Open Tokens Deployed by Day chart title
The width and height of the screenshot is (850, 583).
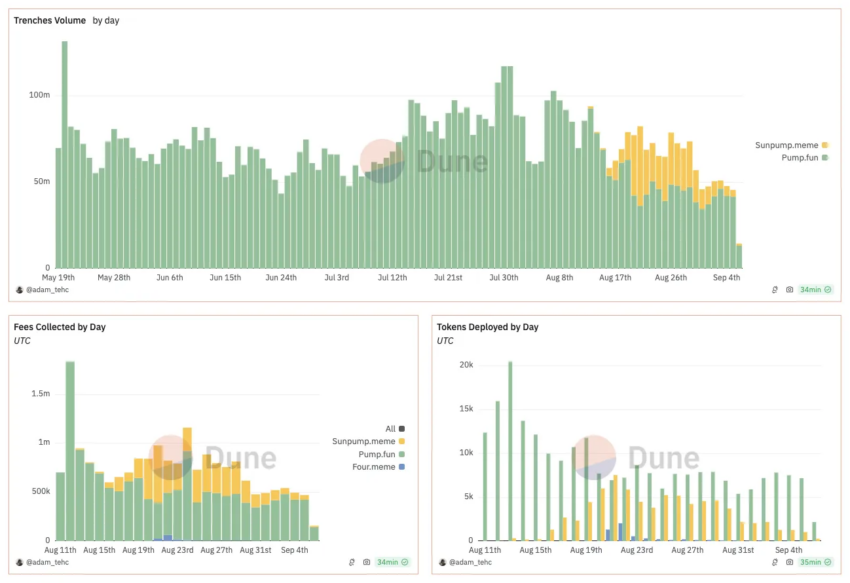point(487,327)
